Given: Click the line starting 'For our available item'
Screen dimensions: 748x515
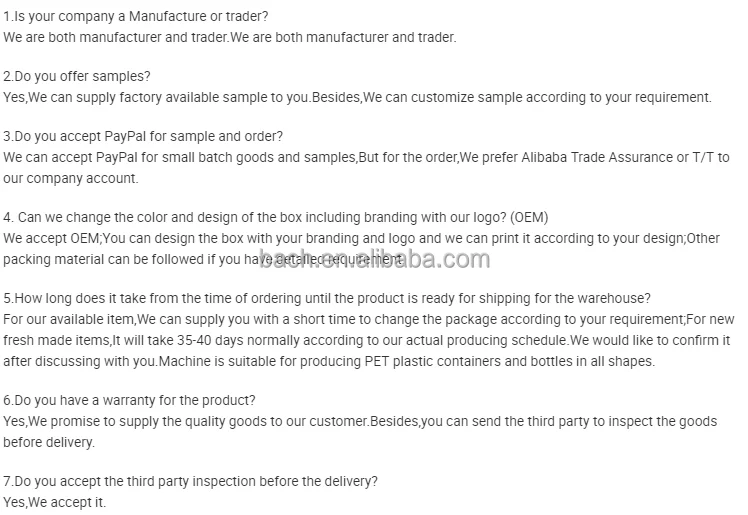Looking at the screenshot, I should 368,319.
